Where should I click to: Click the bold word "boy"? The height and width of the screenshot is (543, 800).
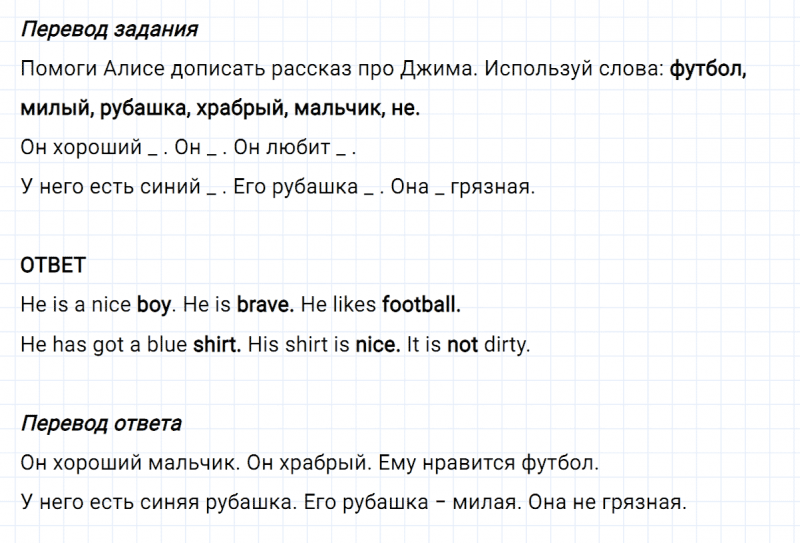[x=154, y=305]
